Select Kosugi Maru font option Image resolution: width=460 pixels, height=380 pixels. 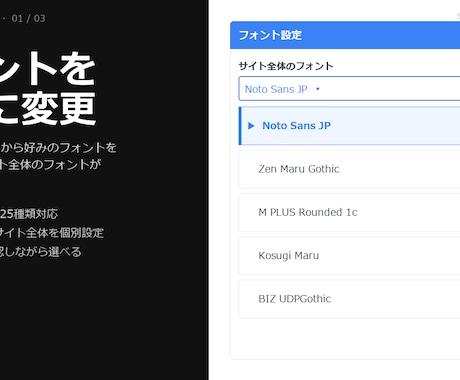pyautogui.click(x=349, y=256)
